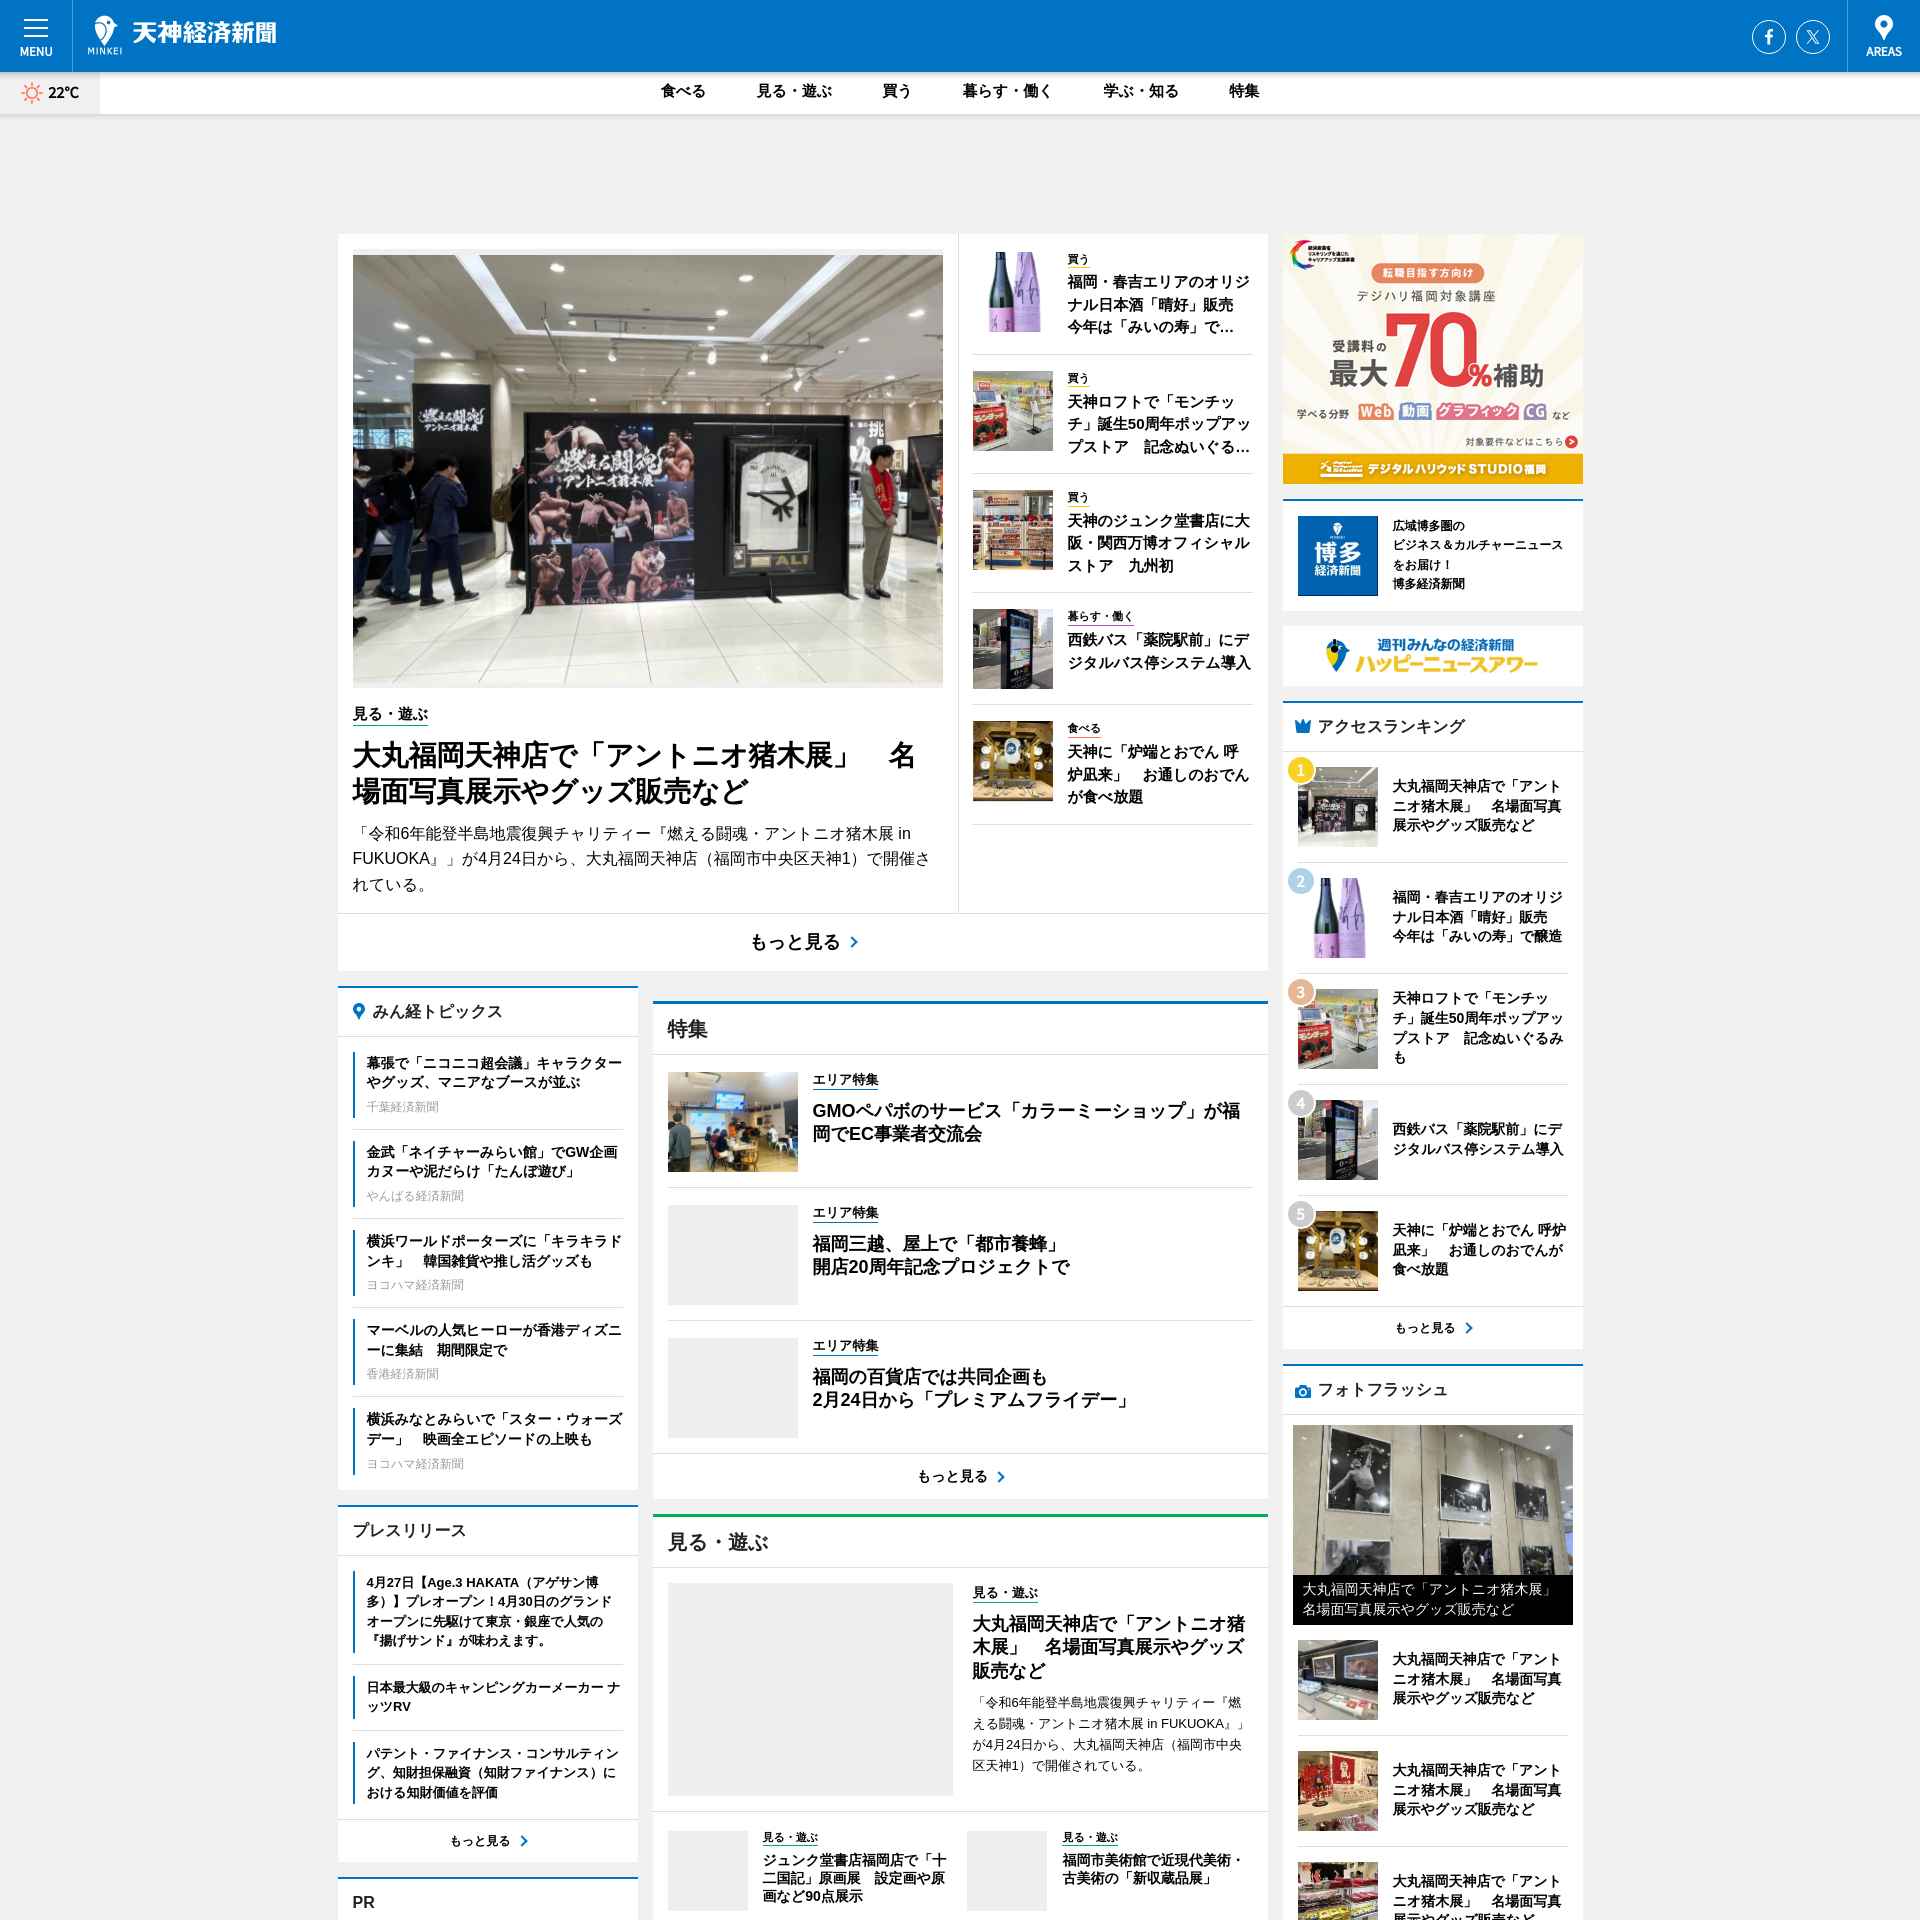
Task: Click もっと見る under アクセスランキング
Action: tap(1433, 1328)
